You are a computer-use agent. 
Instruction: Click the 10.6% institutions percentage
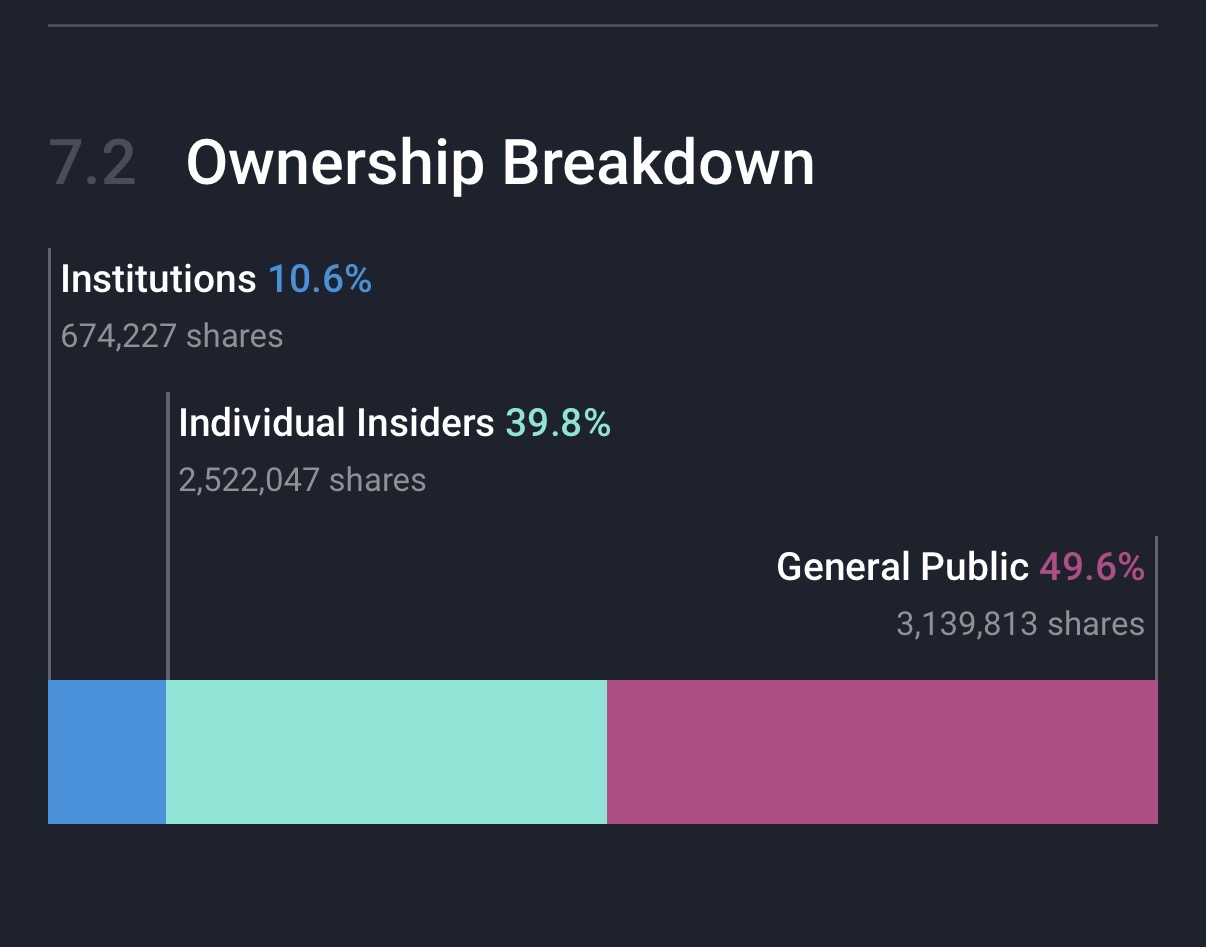[320, 279]
